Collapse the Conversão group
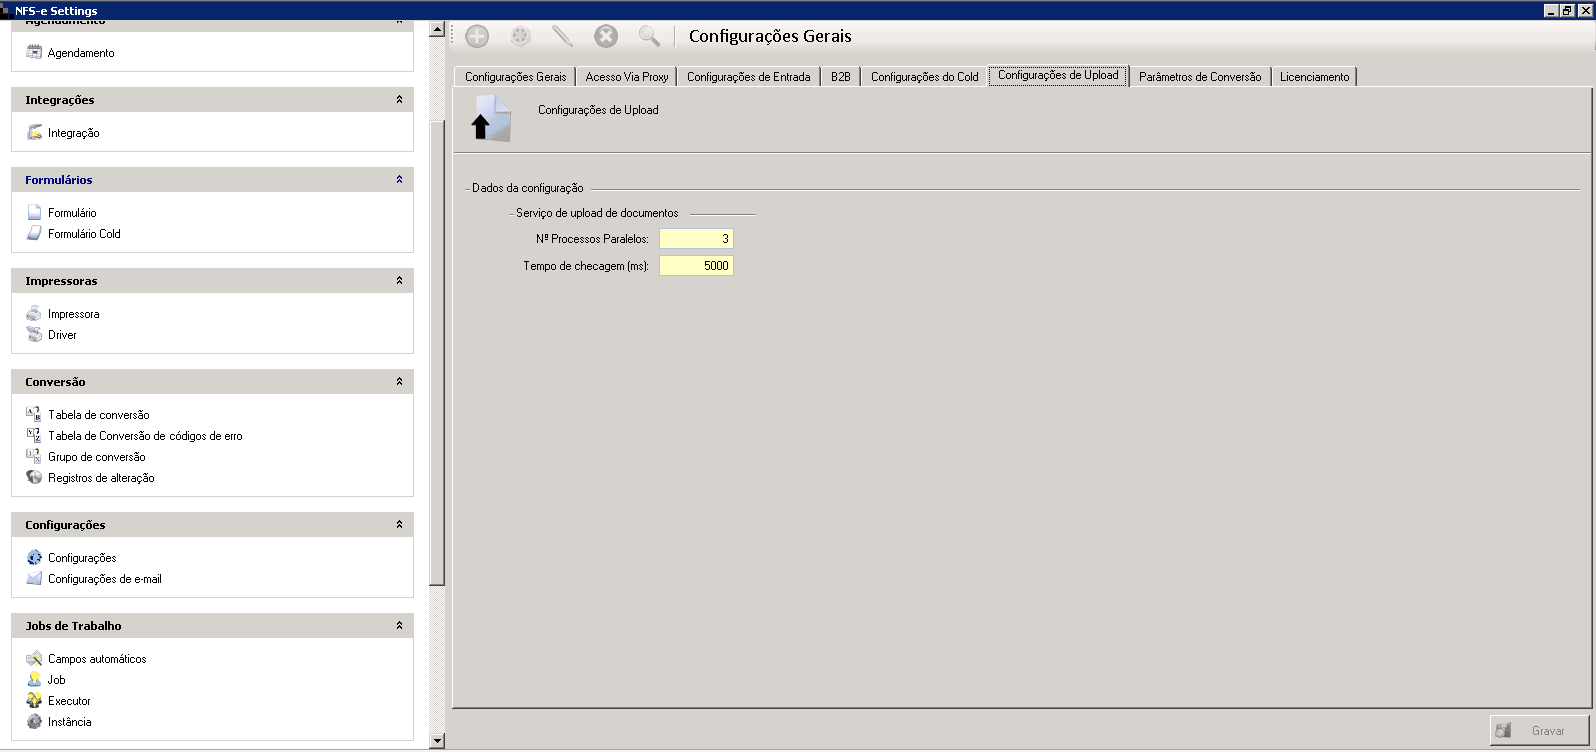The width and height of the screenshot is (1596, 752). point(399,382)
